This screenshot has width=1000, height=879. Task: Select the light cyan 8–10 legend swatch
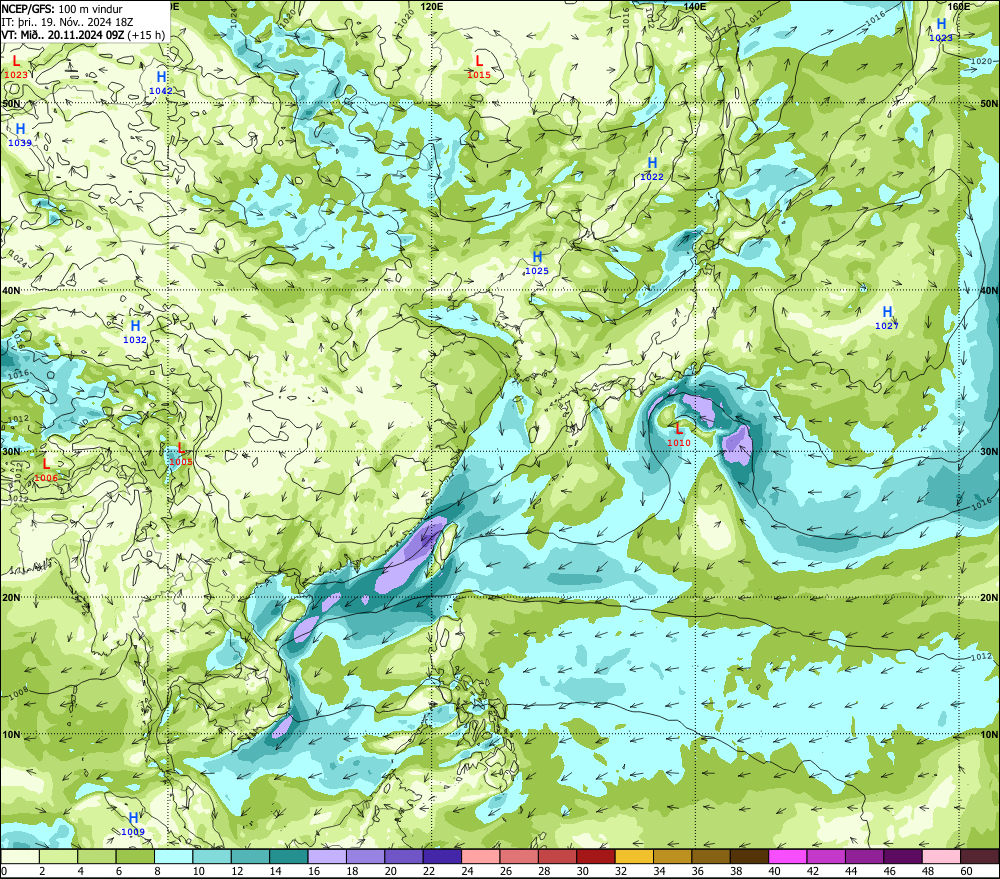point(173,856)
